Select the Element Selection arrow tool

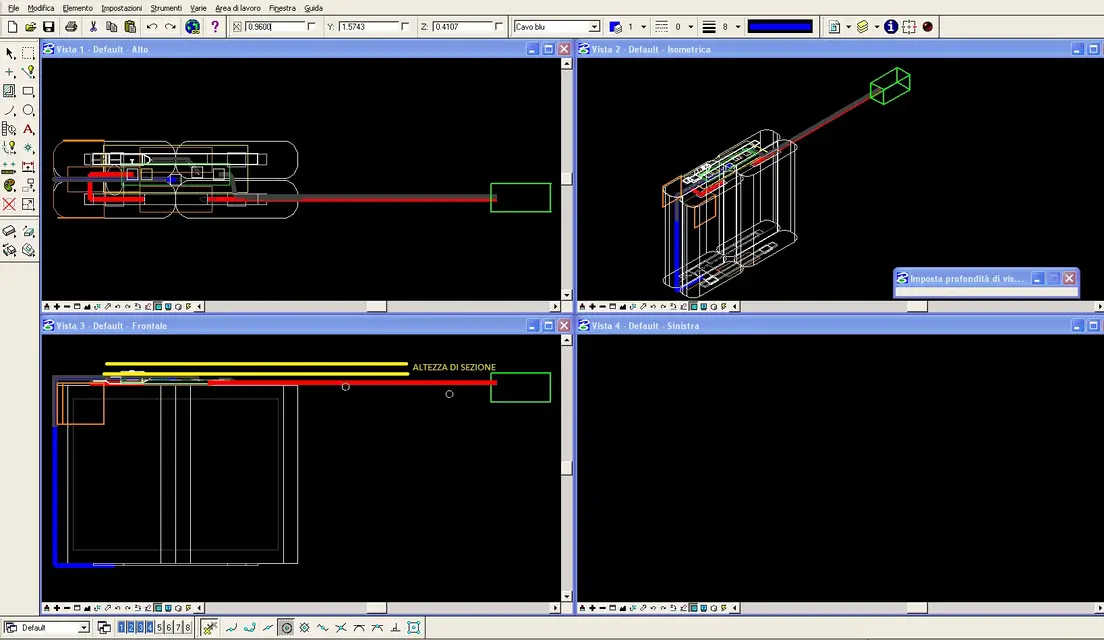[10, 53]
